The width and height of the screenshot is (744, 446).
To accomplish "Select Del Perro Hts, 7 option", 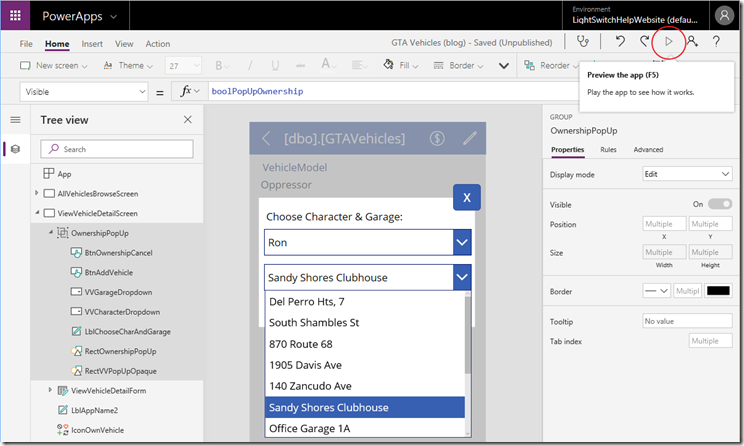I will [x=365, y=302].
